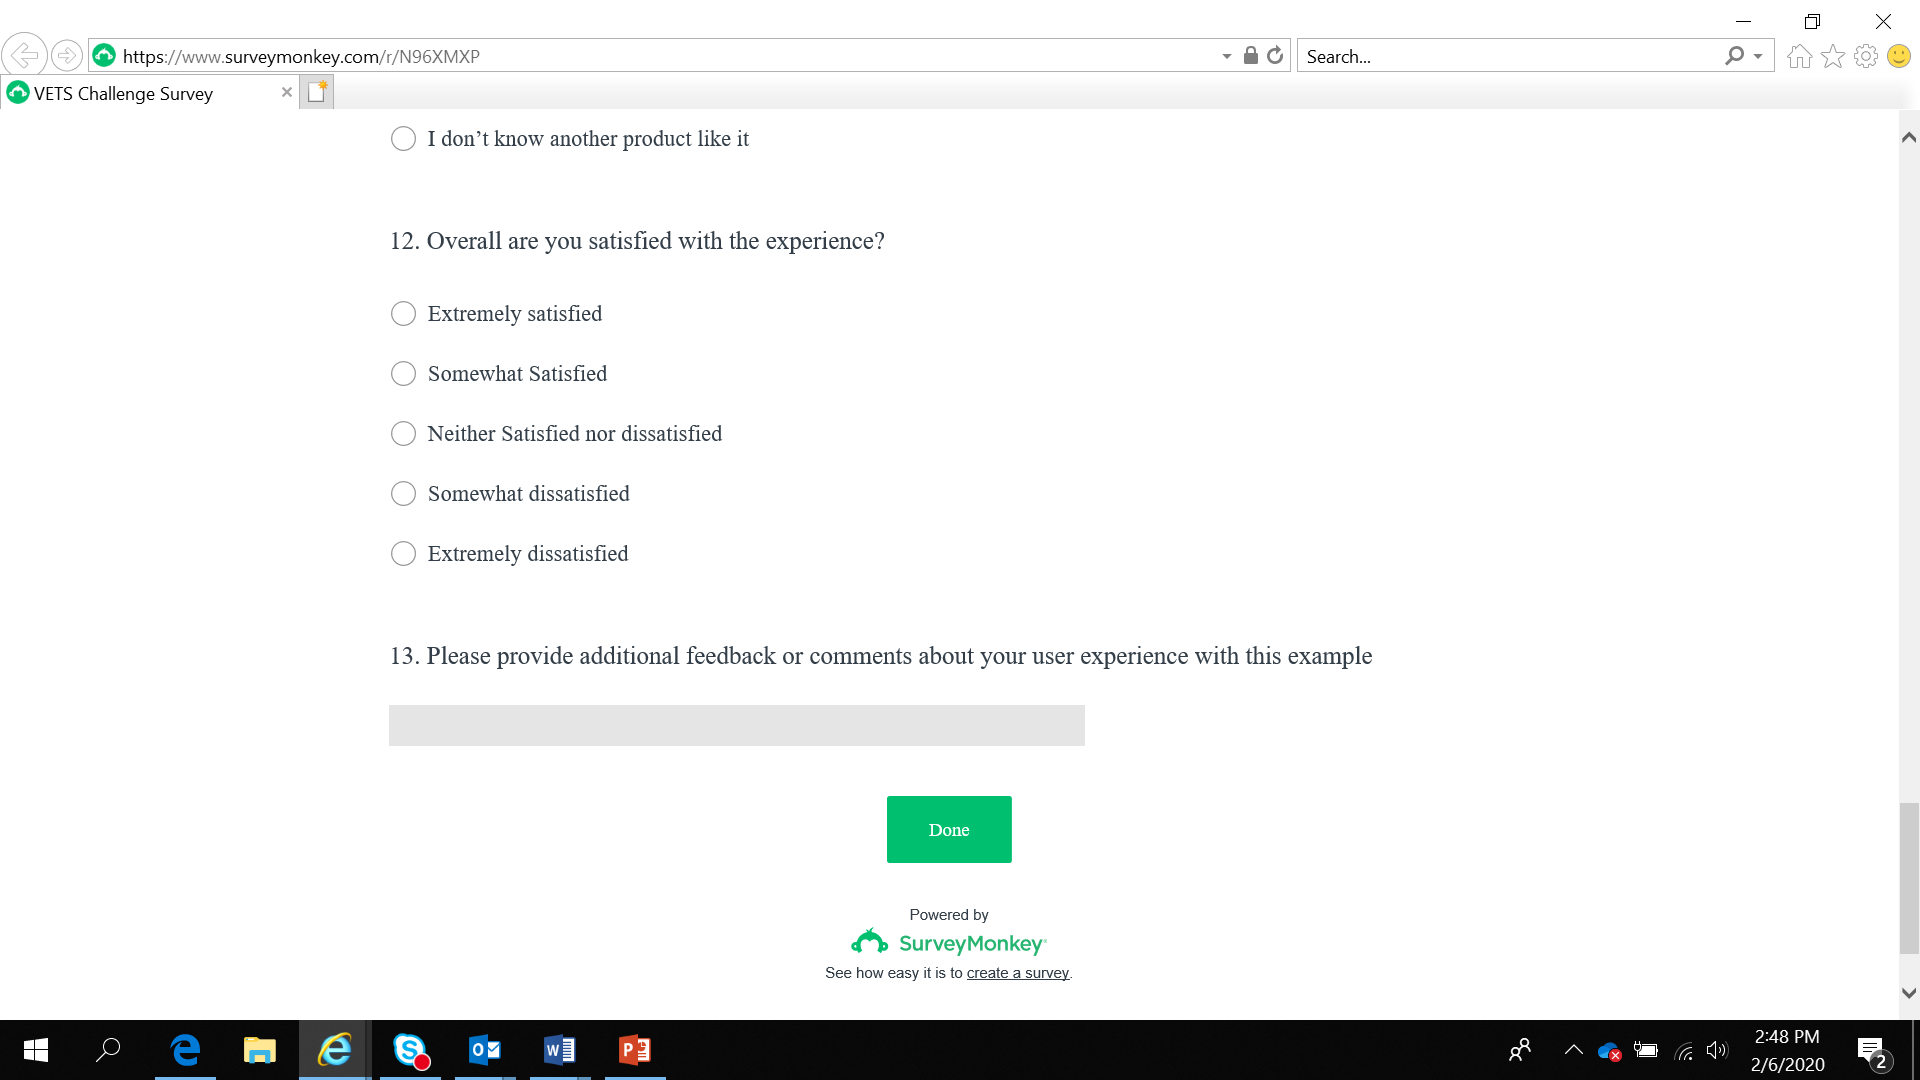Viewport: 1920px width, 1080px height.
Task: Click the browser Back arrow button
Action: coord(24,55)
